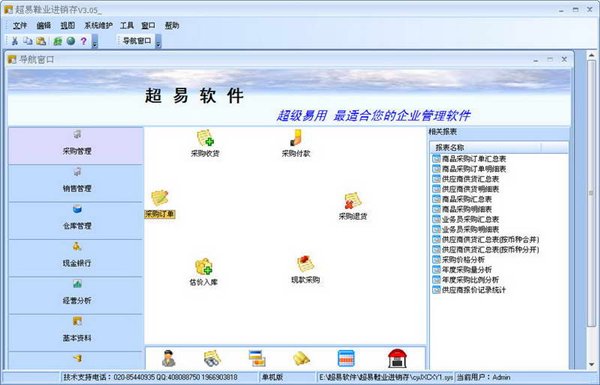This screenshot has width=600, height=385.
Task: Select 仓库管理 in the left navigation
Action: [76, 221]
